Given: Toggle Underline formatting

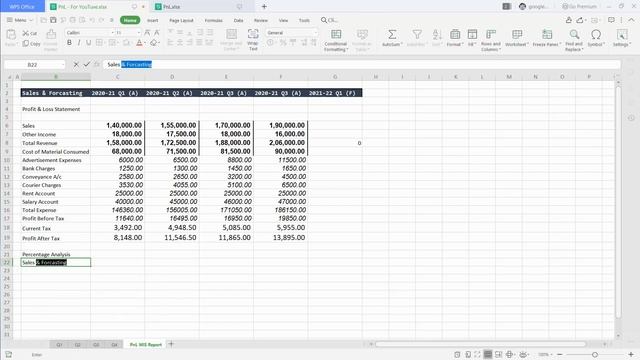Looking at the screenshot, I should [88, 43].
